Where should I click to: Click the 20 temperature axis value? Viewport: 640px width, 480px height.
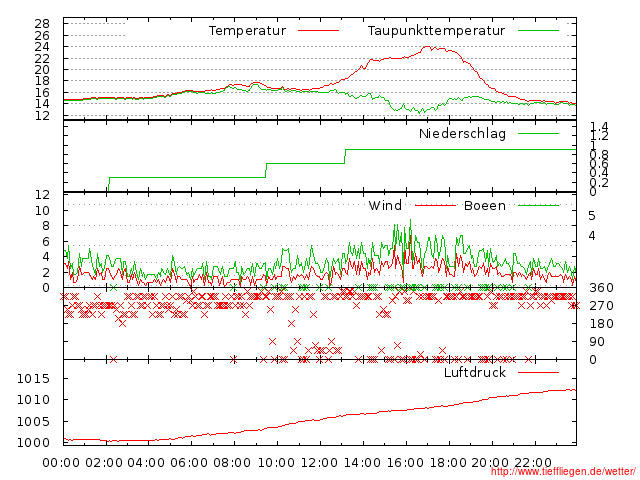coord(42,70)
